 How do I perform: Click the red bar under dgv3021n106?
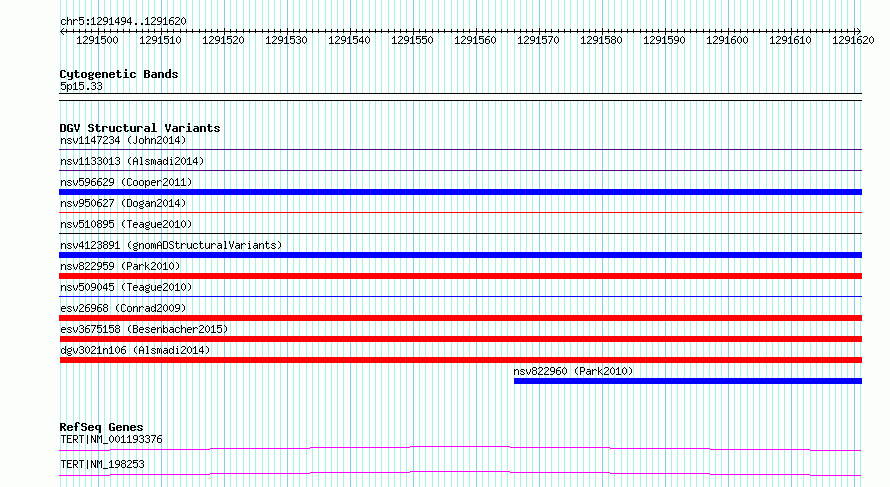coord(460,360)
